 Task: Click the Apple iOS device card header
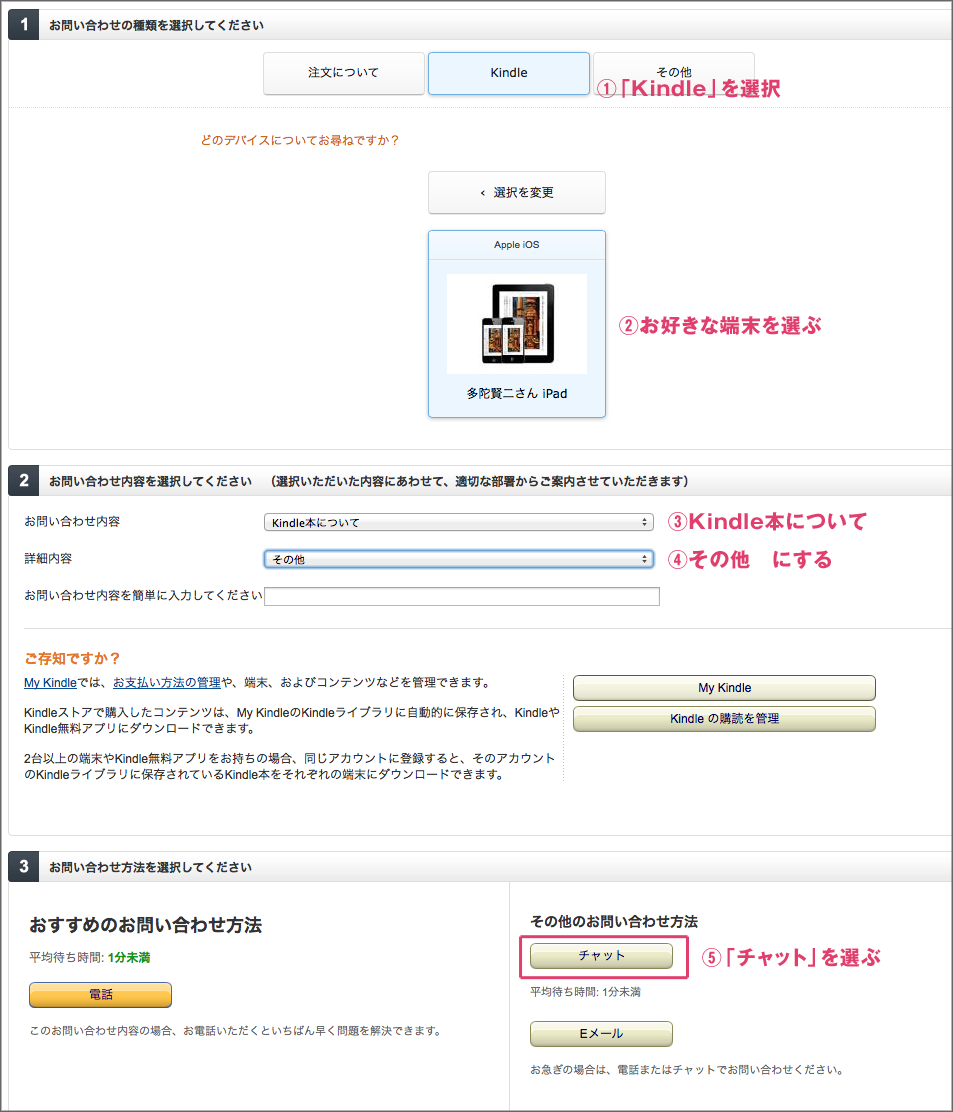point(517,245)
